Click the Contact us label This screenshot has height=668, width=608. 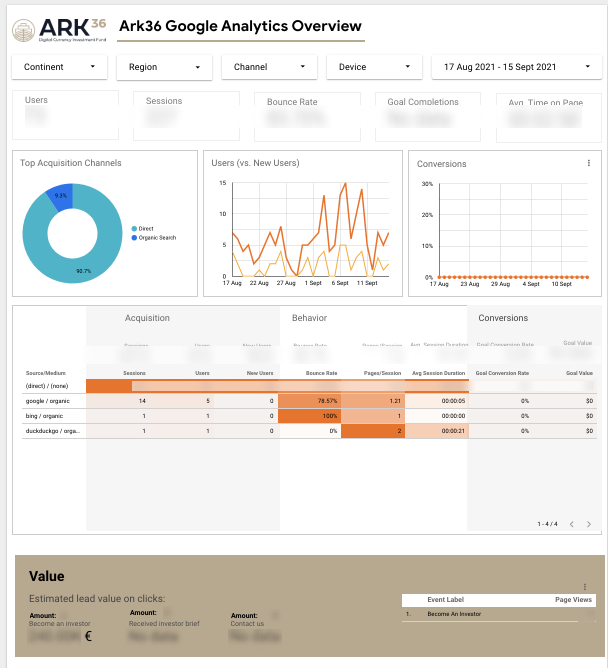coord(247,623)
